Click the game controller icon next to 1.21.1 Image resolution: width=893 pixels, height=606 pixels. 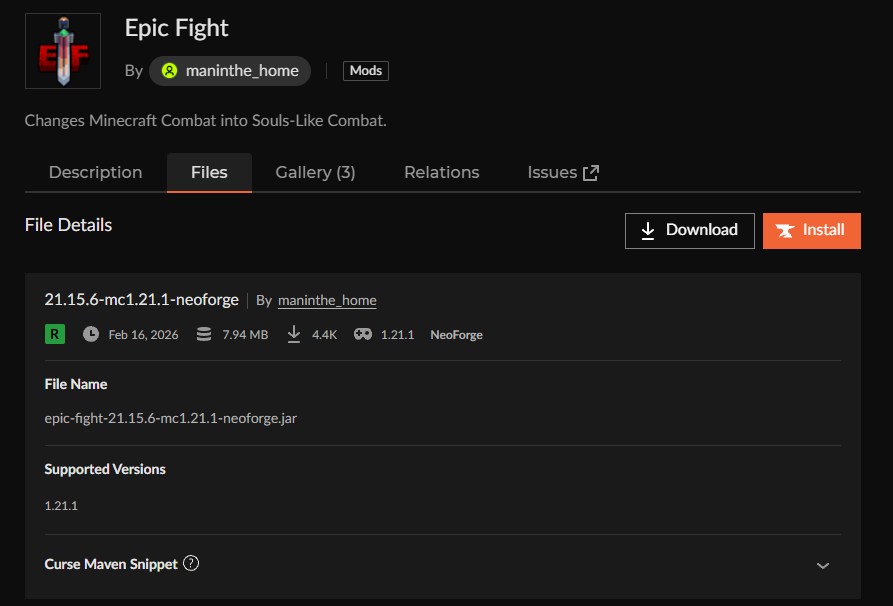[361, 334]
